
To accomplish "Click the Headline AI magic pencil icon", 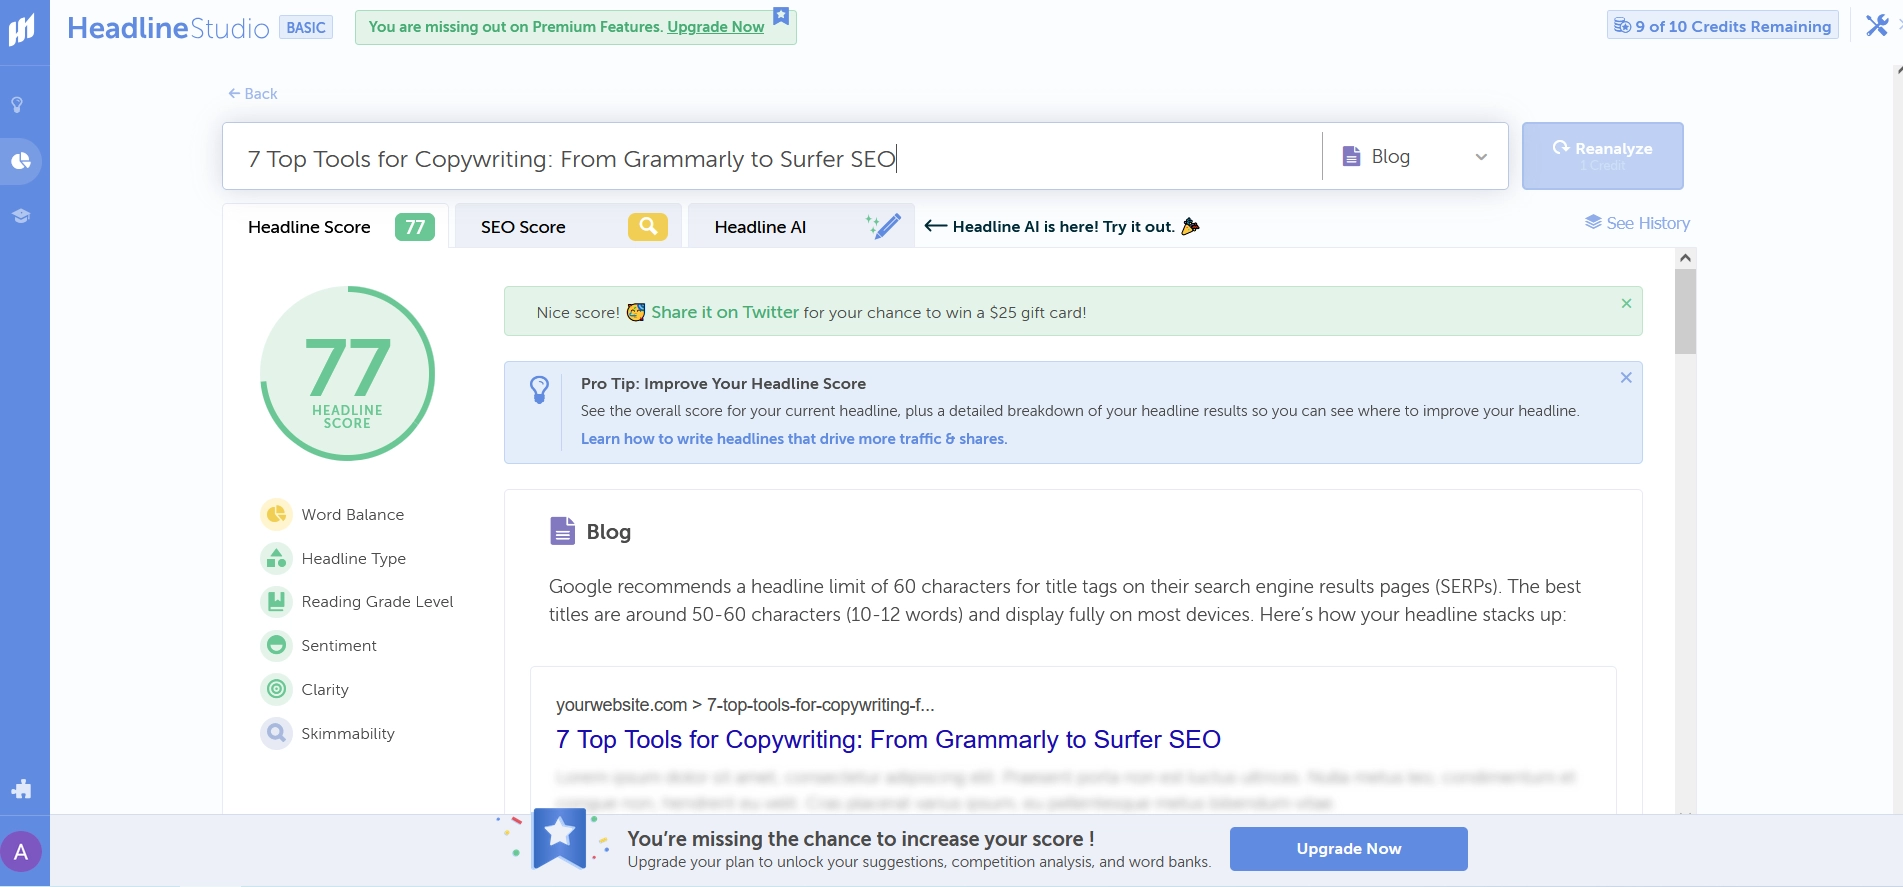I will (884, 227).
